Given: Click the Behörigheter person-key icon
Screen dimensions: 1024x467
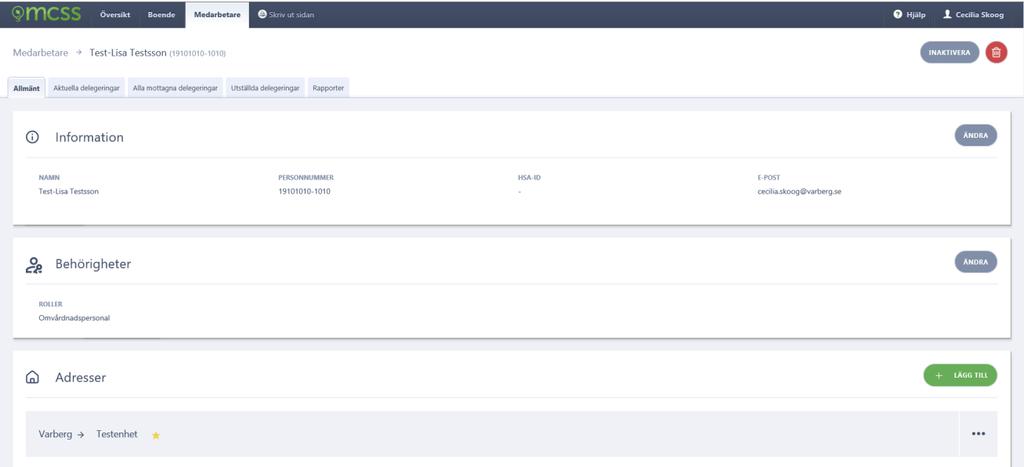Looking at the screenshot, I should point(33,265).
